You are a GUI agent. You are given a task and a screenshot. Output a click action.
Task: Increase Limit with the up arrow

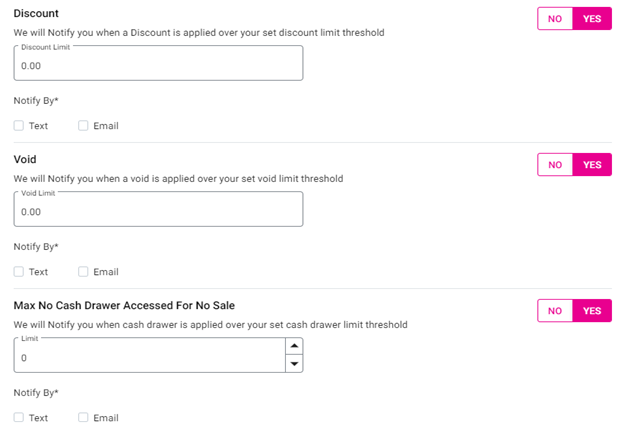(x=294, y=346)
